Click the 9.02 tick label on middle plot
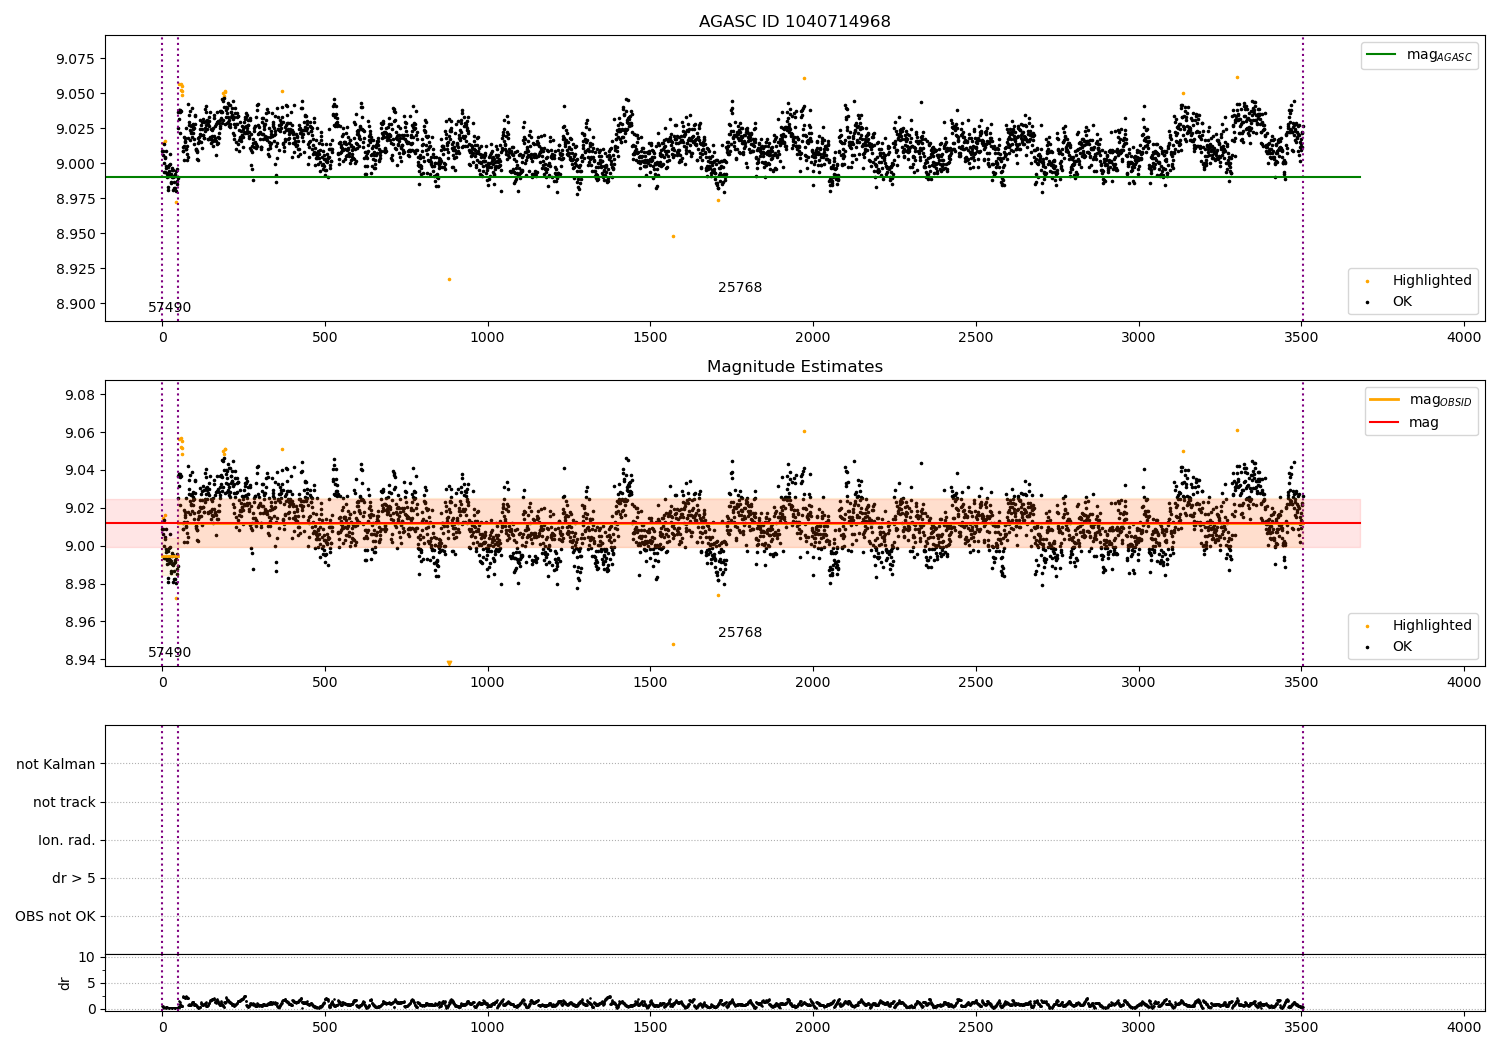The height and width of the screenshot is (1050, 1500). tap(79, 508)
